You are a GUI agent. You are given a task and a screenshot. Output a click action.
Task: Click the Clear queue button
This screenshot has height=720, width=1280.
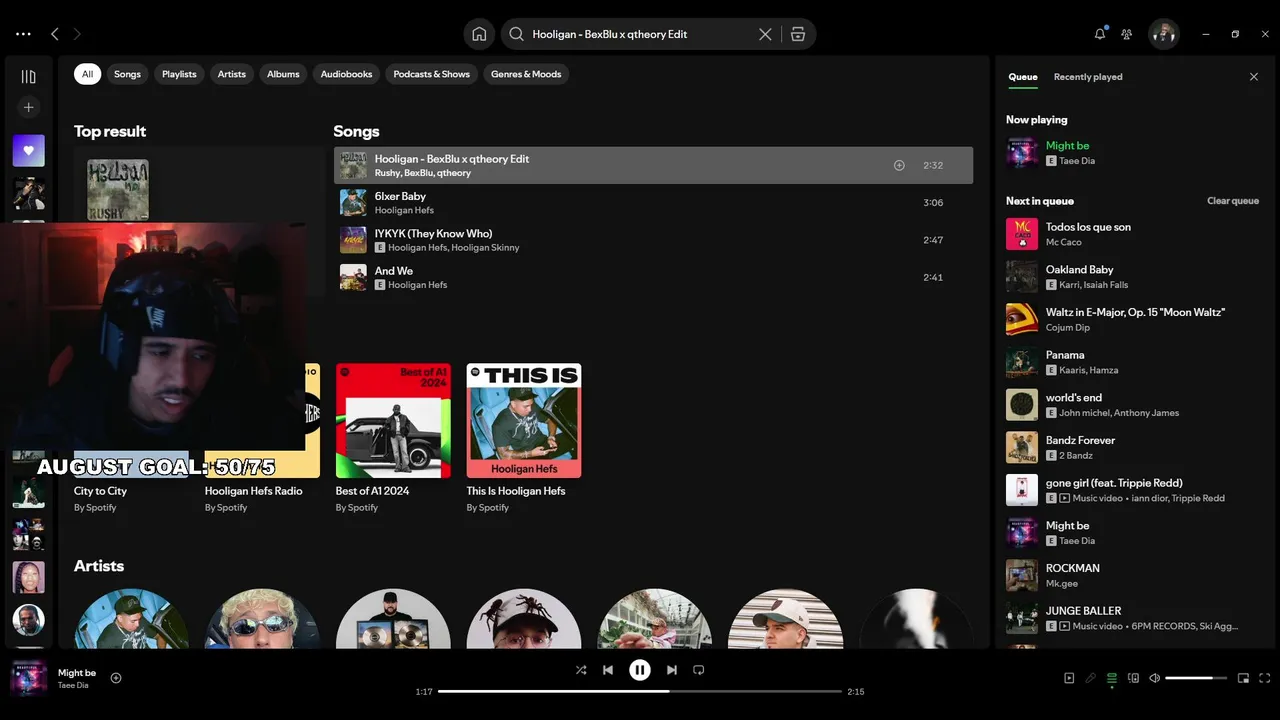[1233, 201]
